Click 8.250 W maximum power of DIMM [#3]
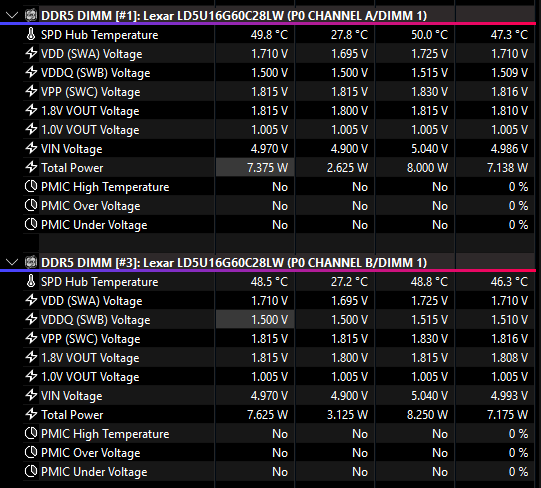This screenshot has height=488, width=541. 427,414
